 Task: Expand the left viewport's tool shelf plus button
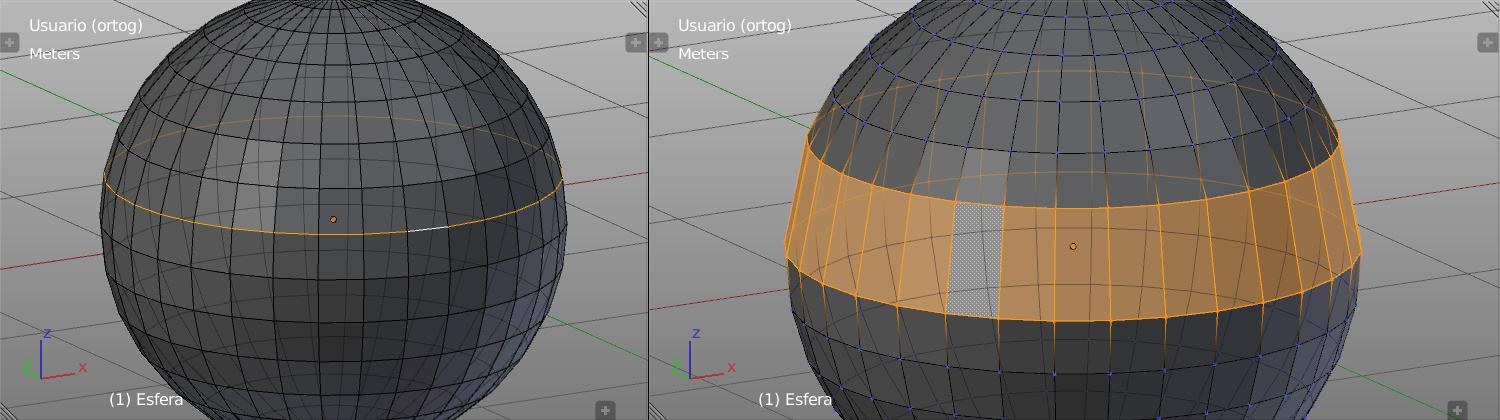[x=8, y=42]
